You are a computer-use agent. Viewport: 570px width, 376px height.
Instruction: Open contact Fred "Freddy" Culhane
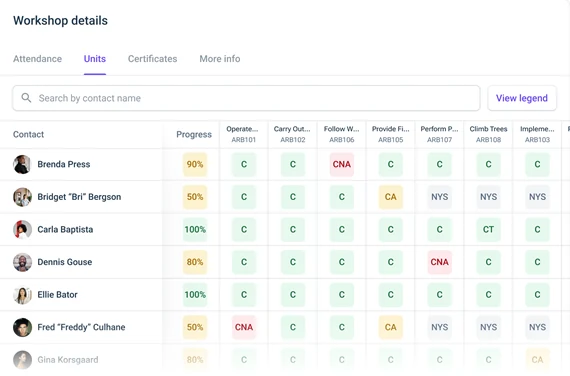[81, 327]
